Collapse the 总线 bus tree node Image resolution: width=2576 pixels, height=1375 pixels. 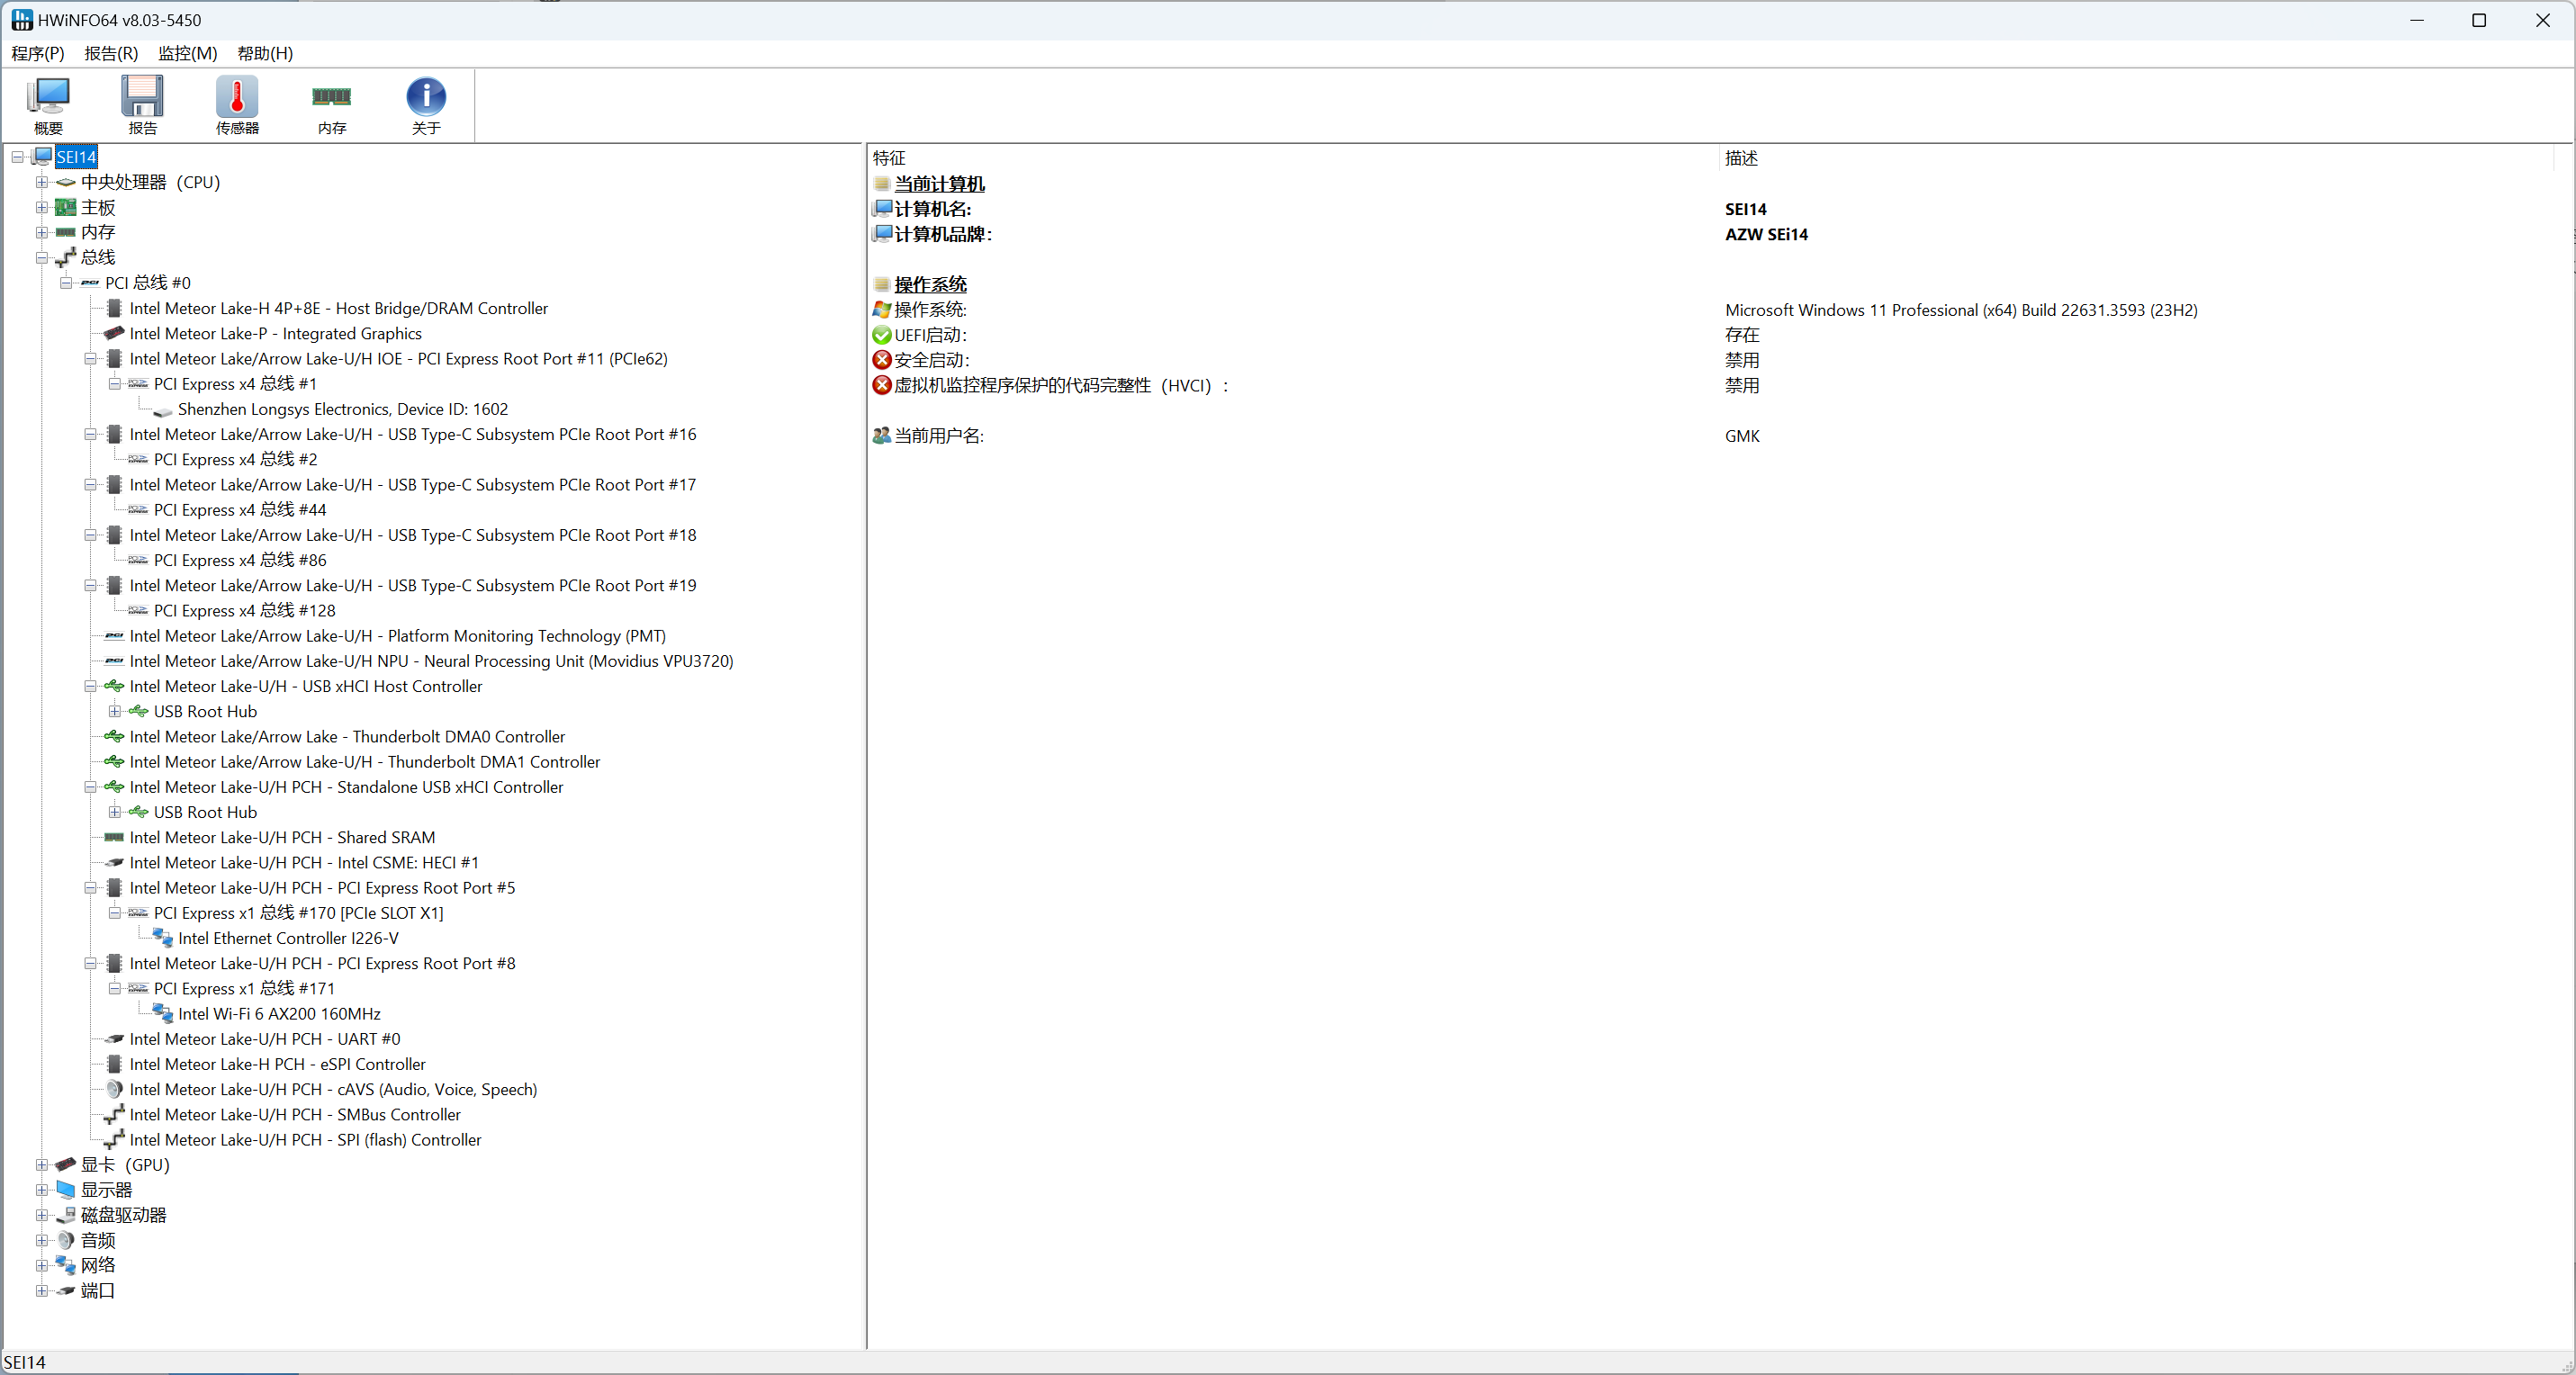tap(42, 257)
